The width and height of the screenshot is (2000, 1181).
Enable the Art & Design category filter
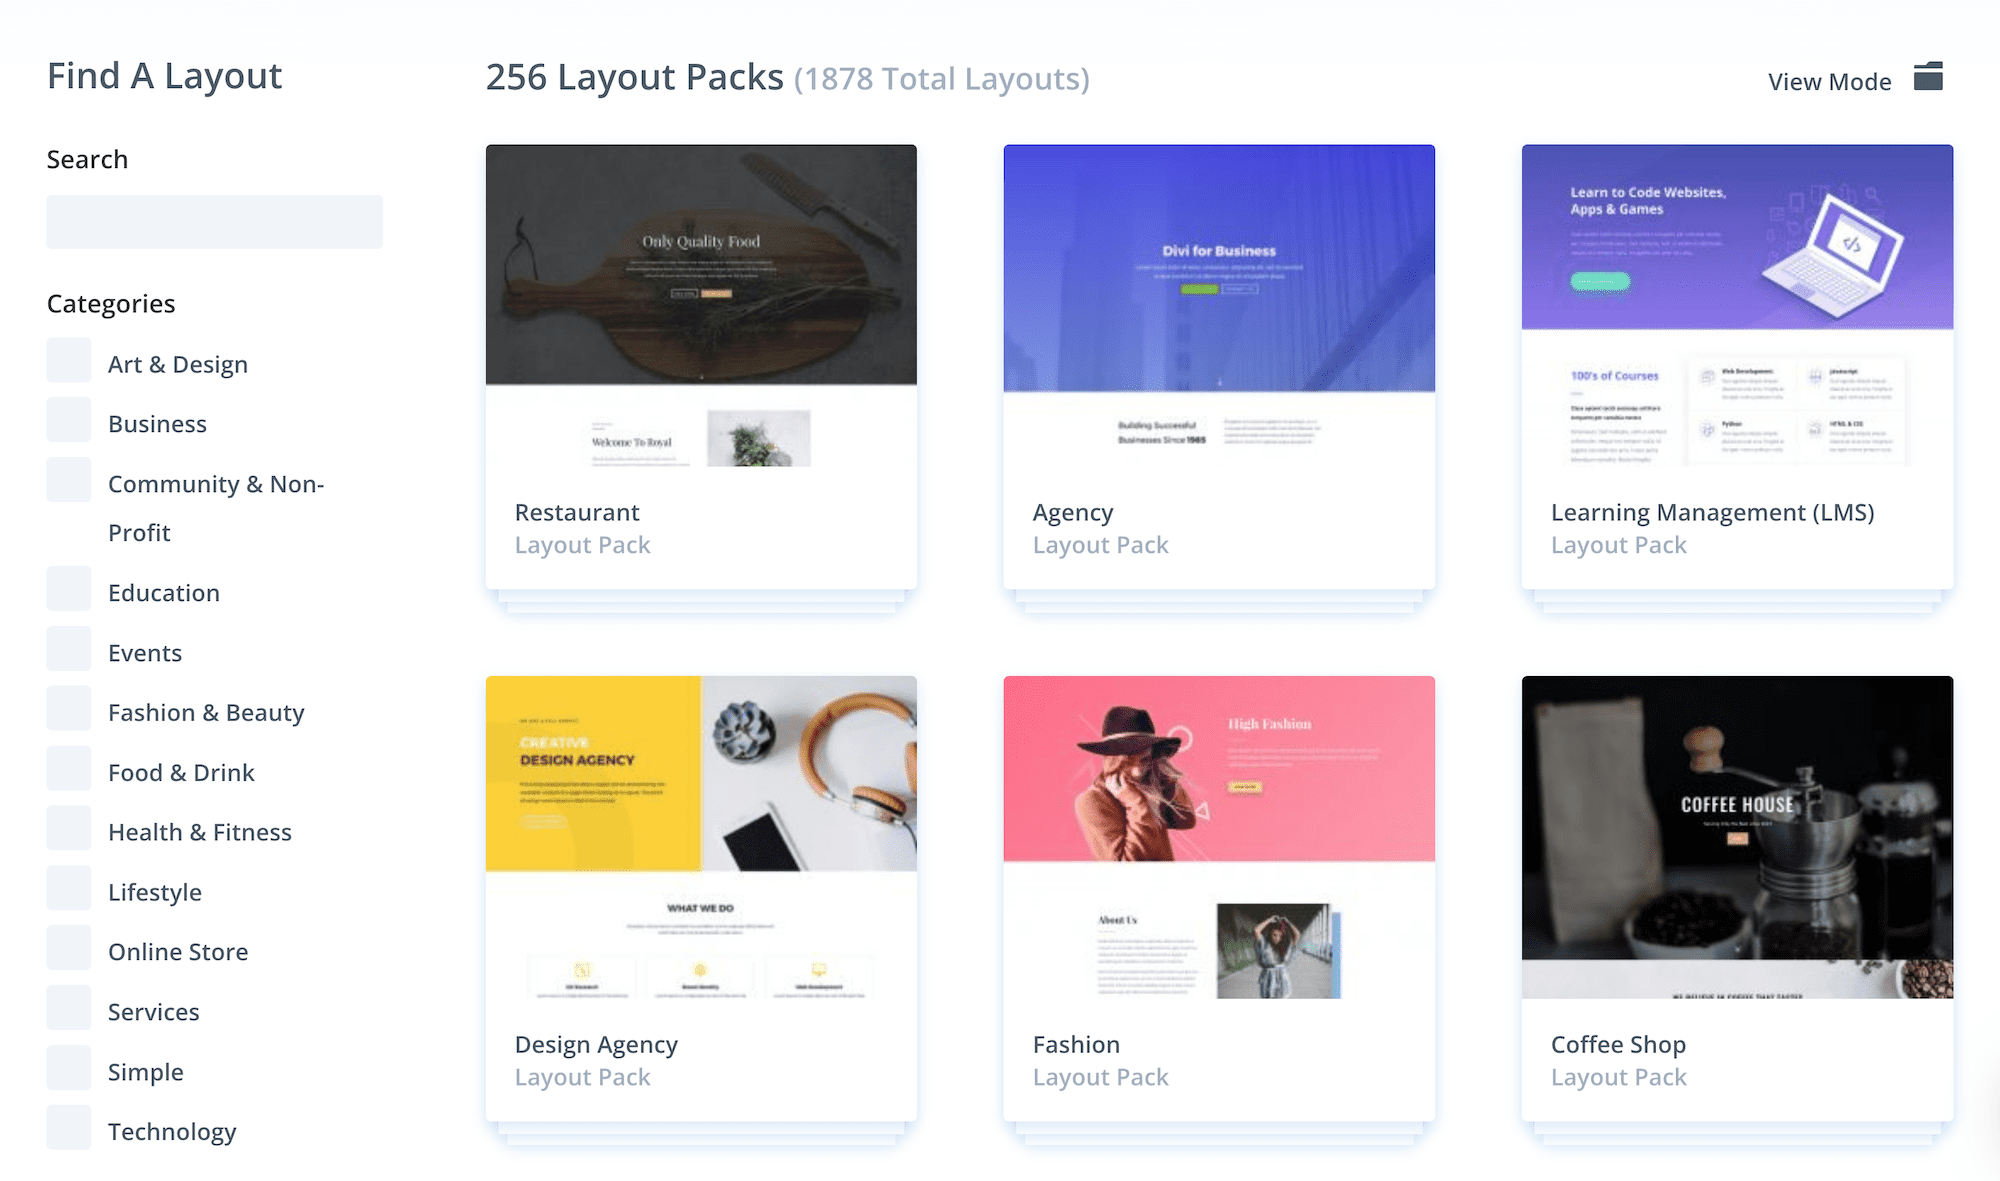coord(68,360)
